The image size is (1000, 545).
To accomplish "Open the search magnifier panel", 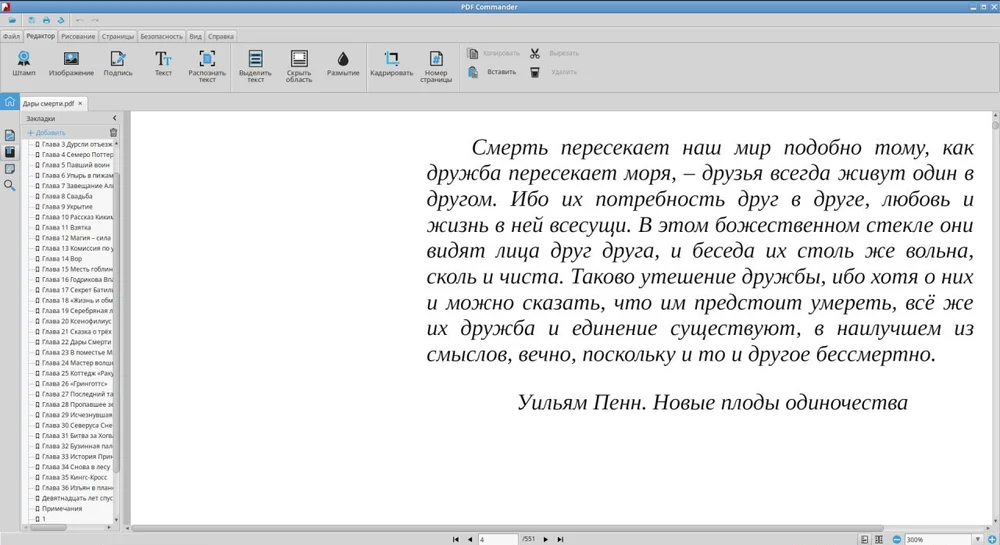I will click(x=10, y=185).
